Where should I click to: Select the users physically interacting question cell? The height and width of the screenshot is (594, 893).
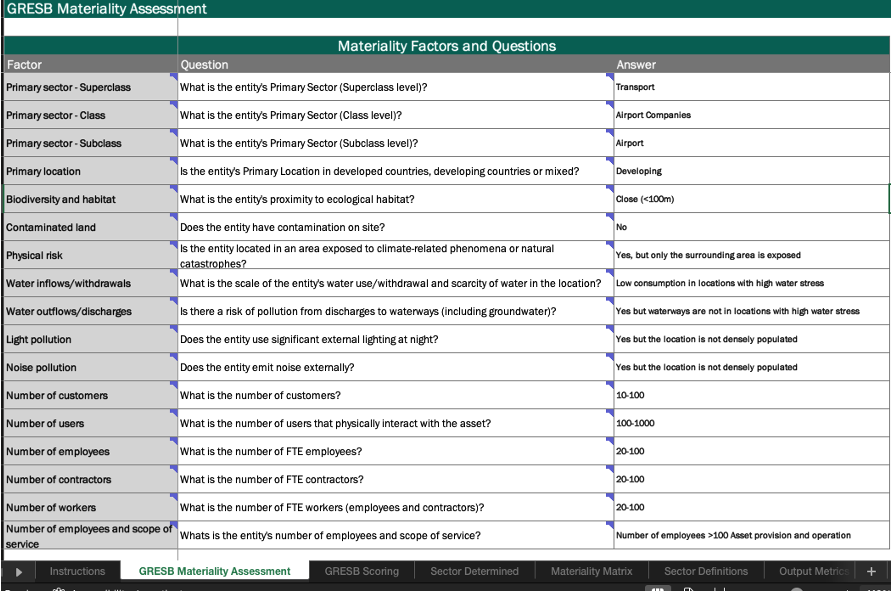[x=396, y=423]
